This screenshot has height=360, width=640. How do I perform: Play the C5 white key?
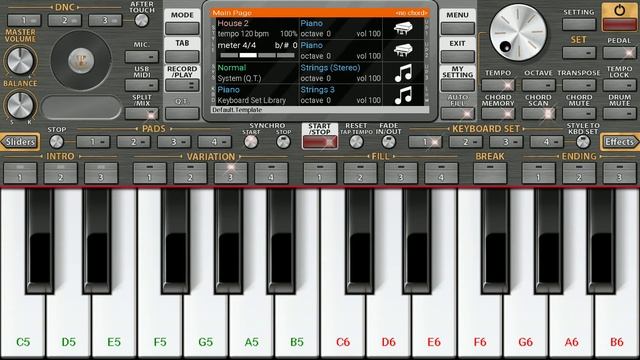point(23,322)
